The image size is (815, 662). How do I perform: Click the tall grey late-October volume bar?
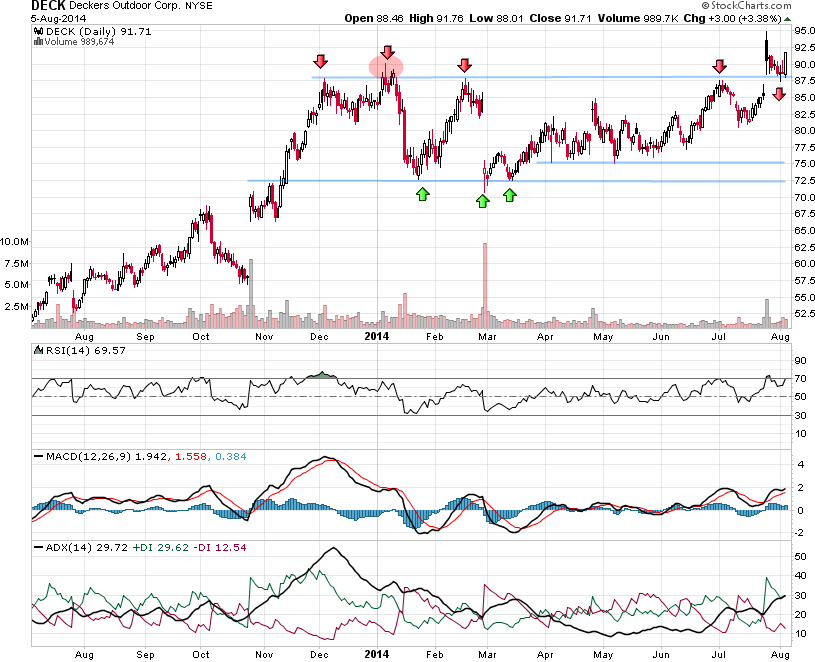pos(251,294)
